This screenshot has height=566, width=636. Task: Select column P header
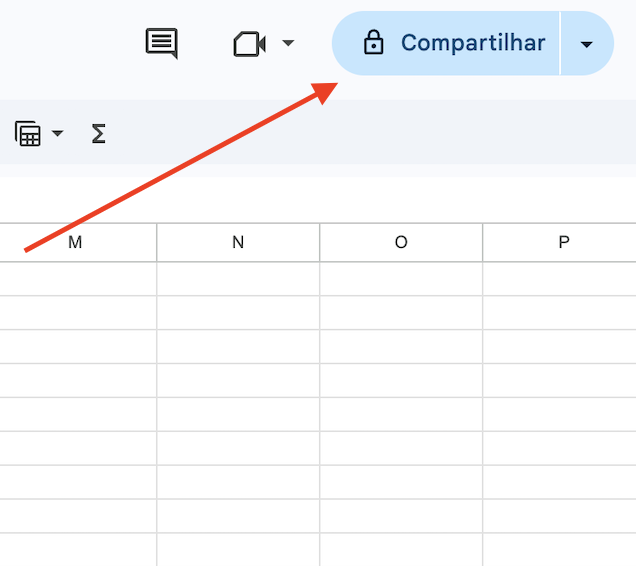pos(564,242)
